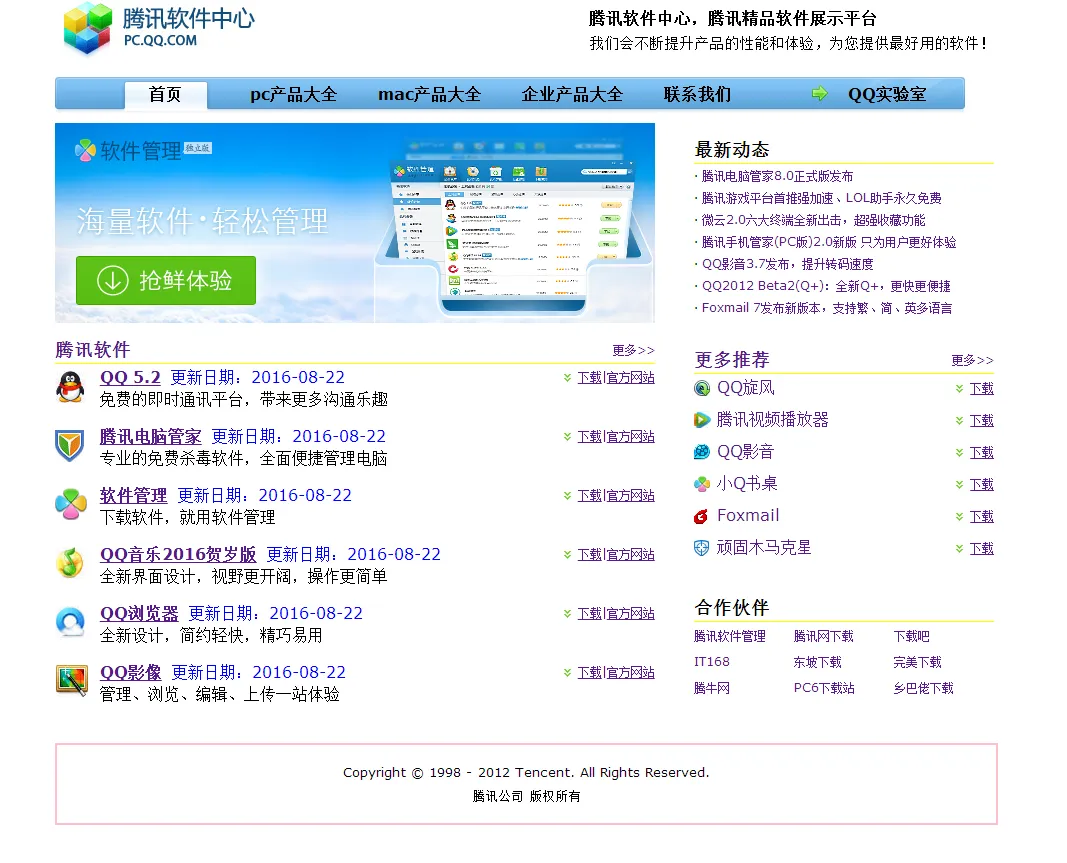This screenshot has height=863, width=1067.
Task: Open partner link 腾讯软件管理
Action: click(x=729, y=636)
